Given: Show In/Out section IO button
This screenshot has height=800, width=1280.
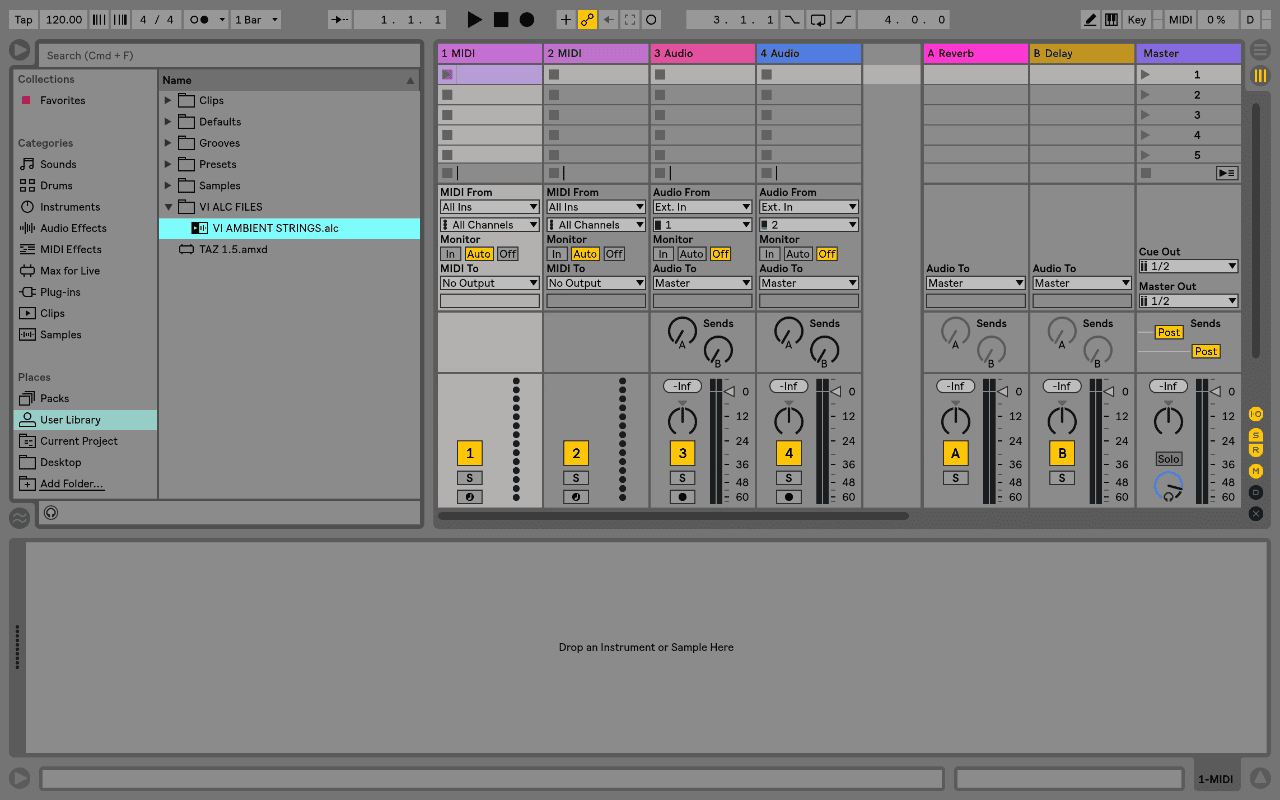Looking at the screenshot, I should 1256,414.
